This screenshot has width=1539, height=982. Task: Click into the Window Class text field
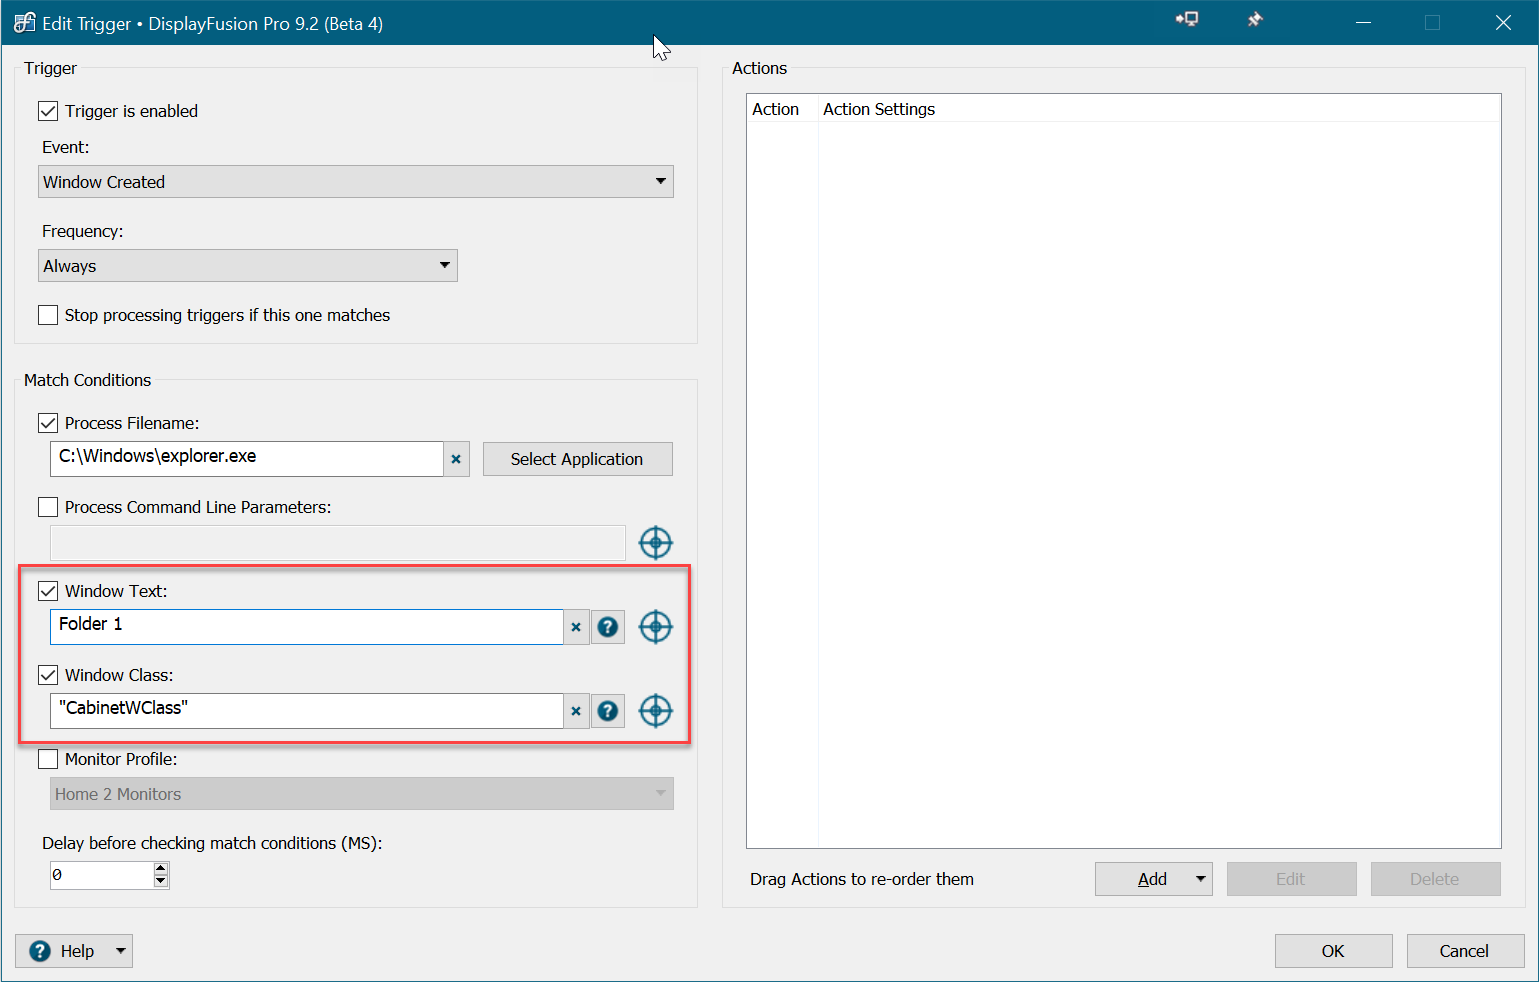[x=306, y=711]
